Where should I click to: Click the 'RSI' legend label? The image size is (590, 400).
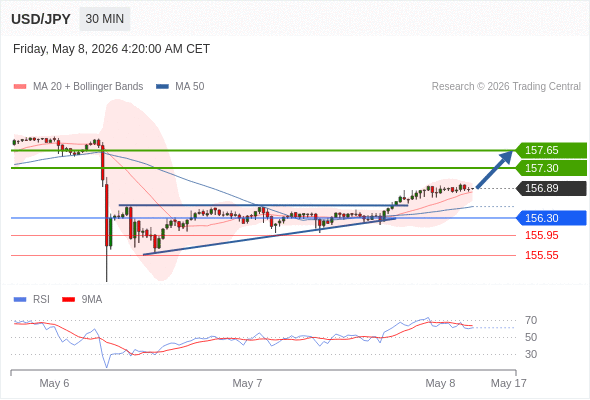(x=41, y=300)
